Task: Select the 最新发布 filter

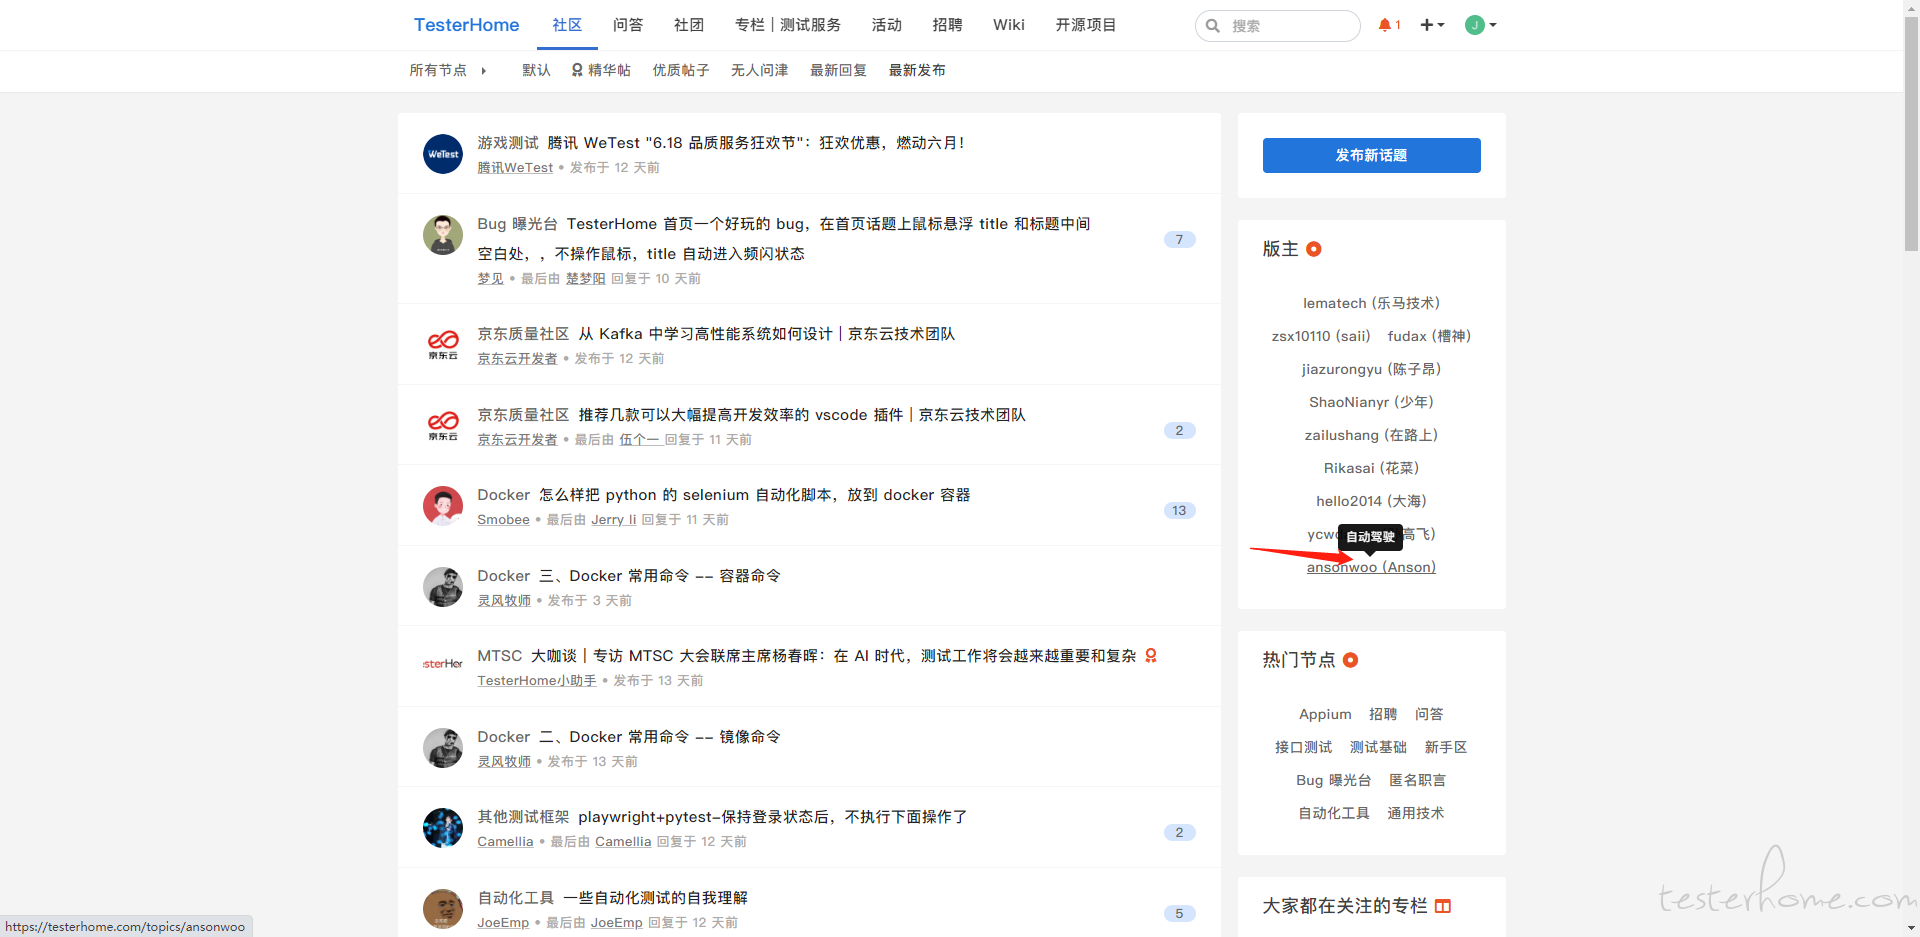Action: [x=917, y=70]
